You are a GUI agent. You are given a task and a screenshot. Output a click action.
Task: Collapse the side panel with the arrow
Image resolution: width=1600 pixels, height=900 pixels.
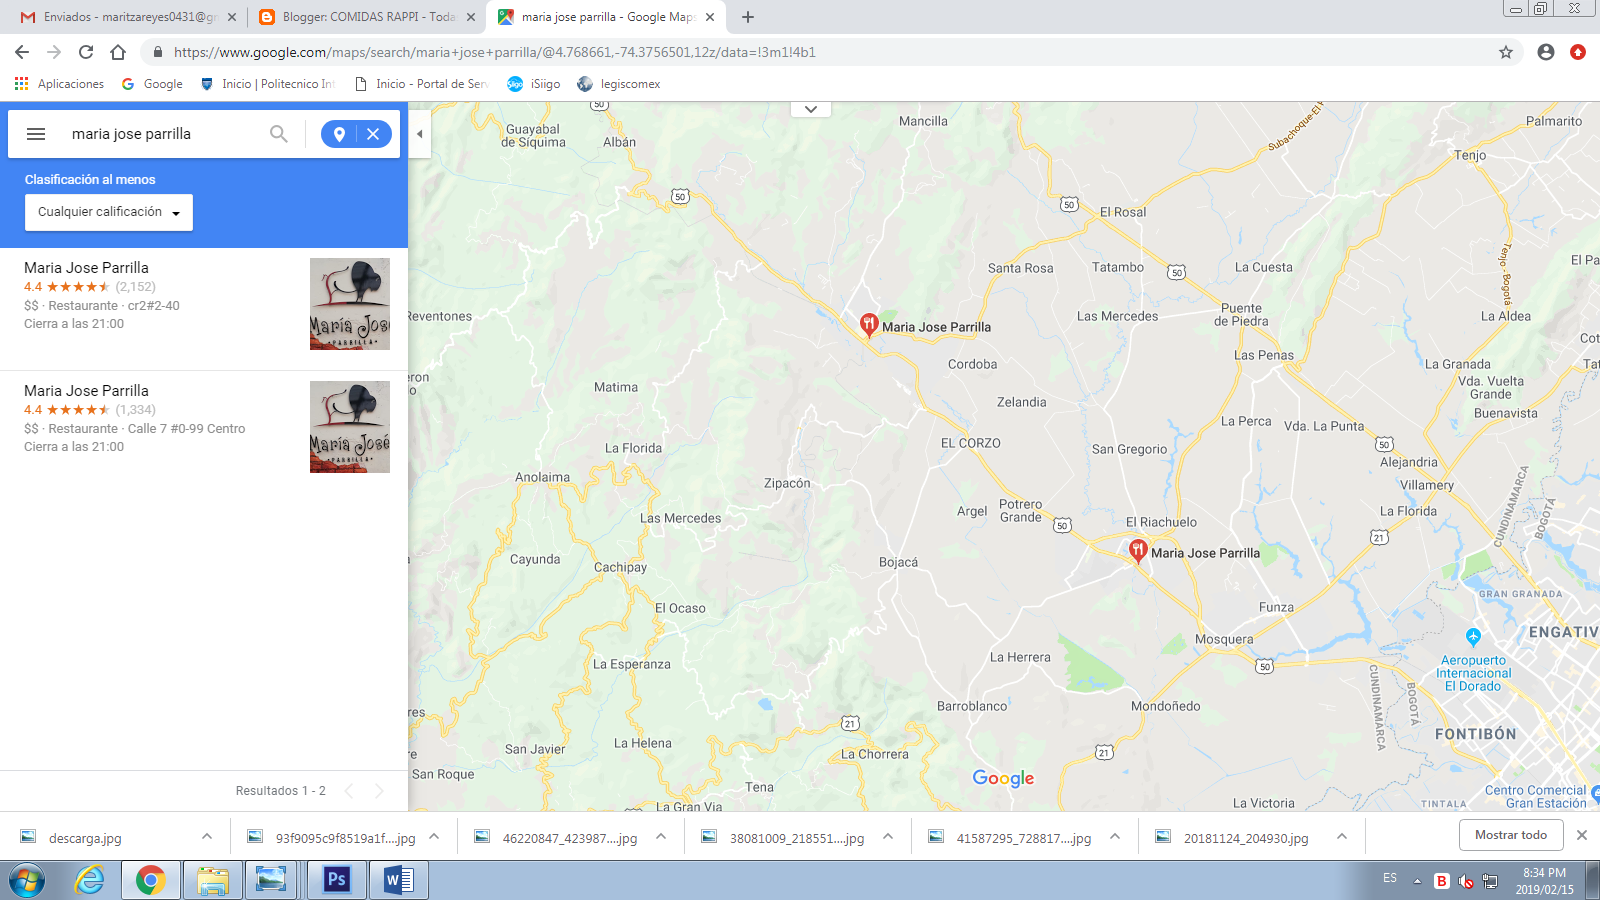[x=420, y=134]
